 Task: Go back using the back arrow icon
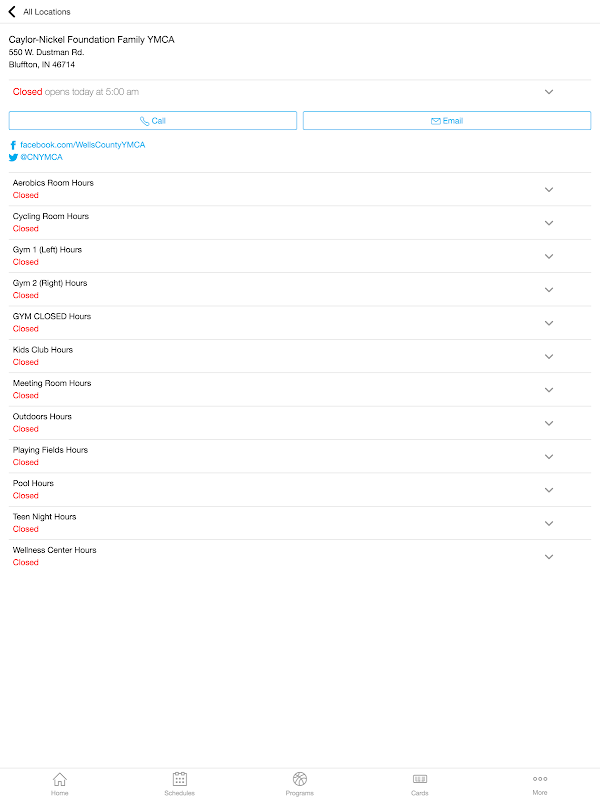pos(12,11)
